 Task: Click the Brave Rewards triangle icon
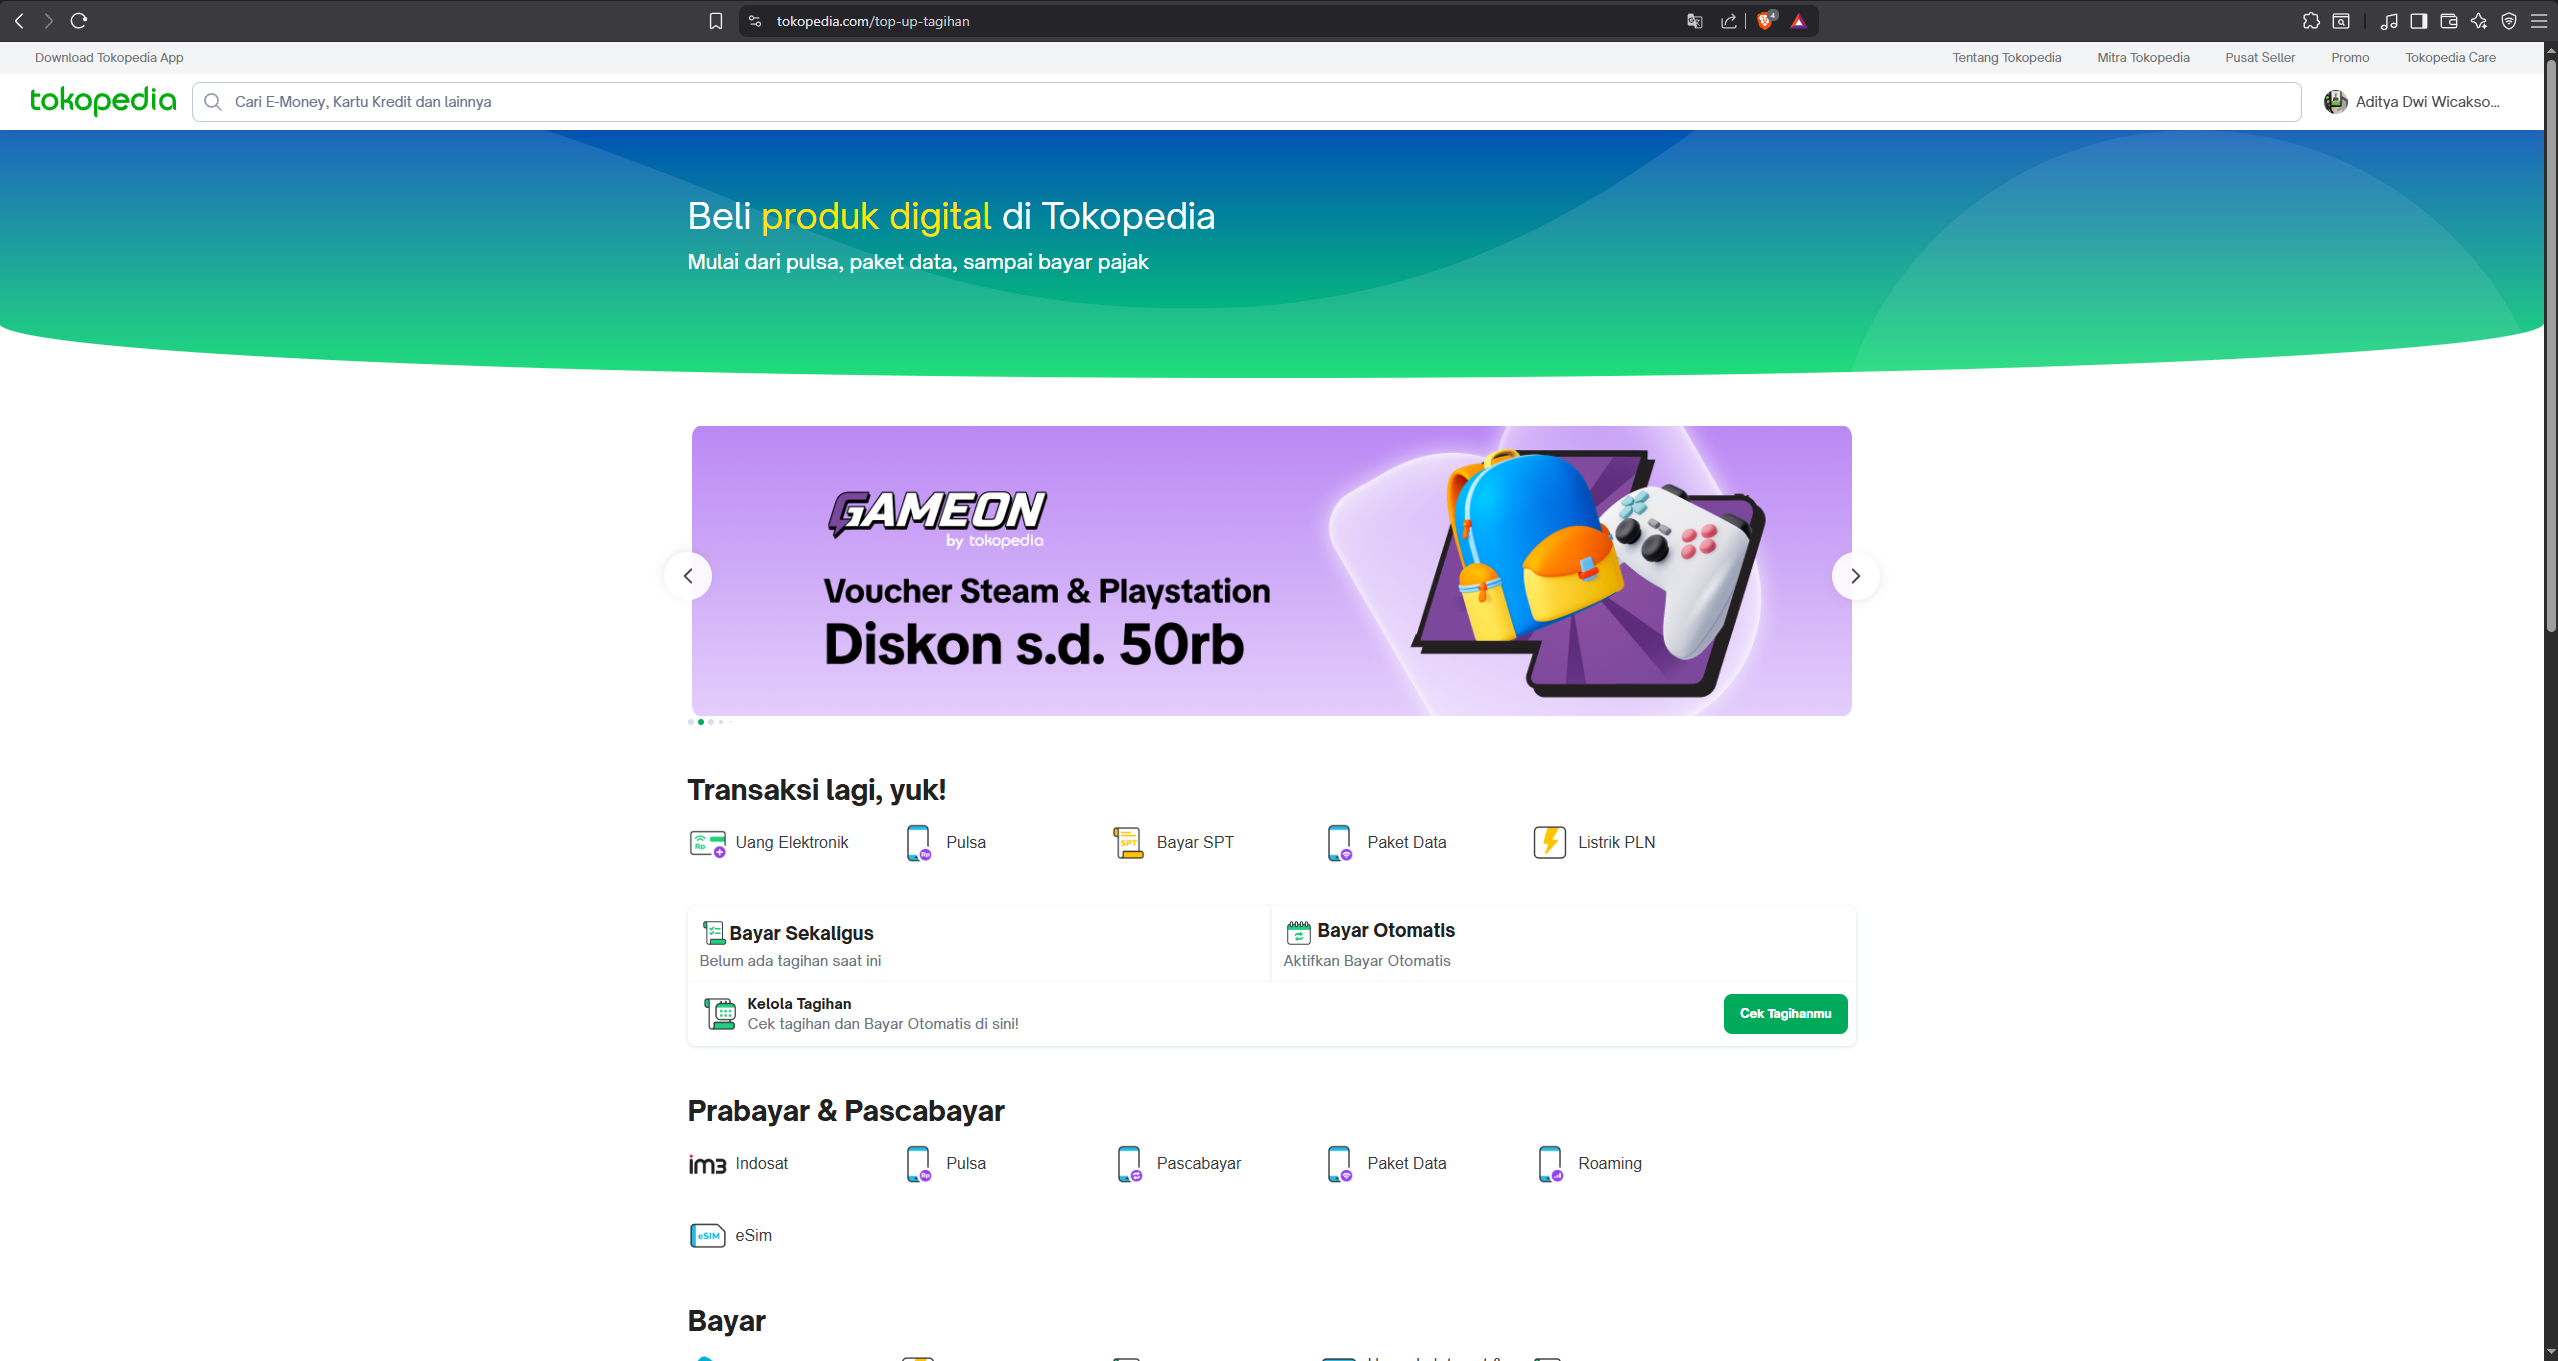pos(1798,21)
